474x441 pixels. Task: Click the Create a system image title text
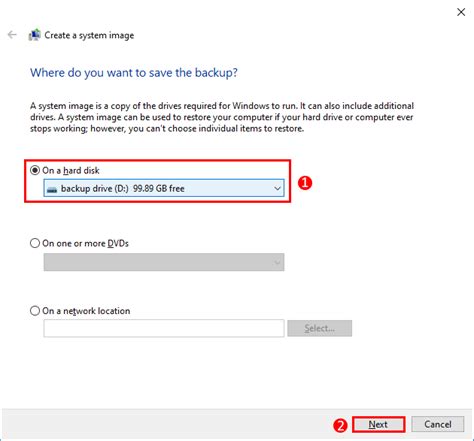coord(89,35)
